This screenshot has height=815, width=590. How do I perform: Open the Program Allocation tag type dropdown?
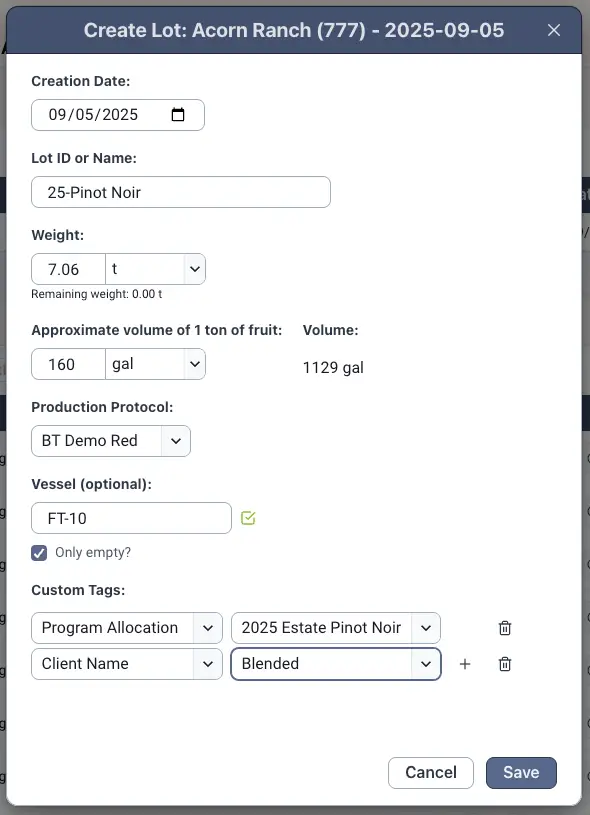[x=127, y=628]
